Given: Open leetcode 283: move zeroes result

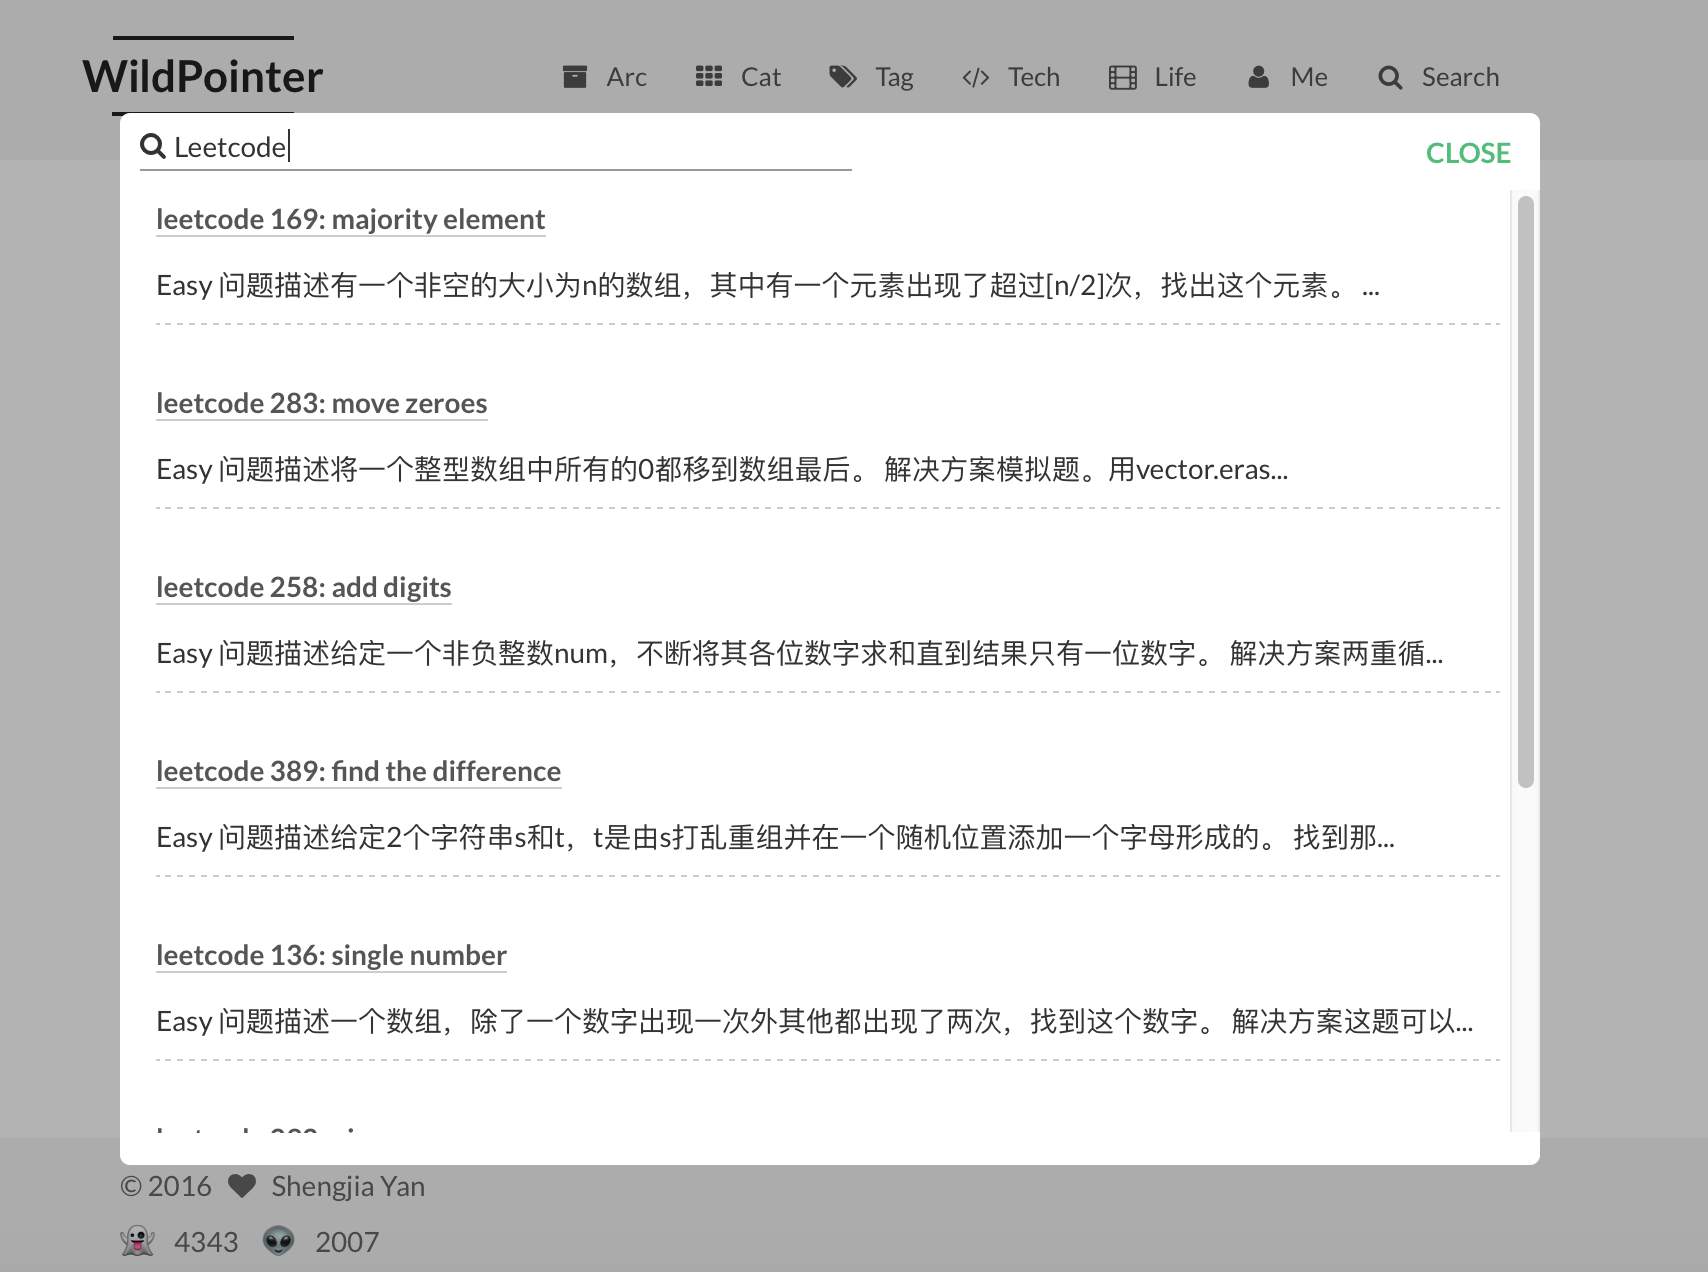Looking at the screenshot, I should (322, 403).
